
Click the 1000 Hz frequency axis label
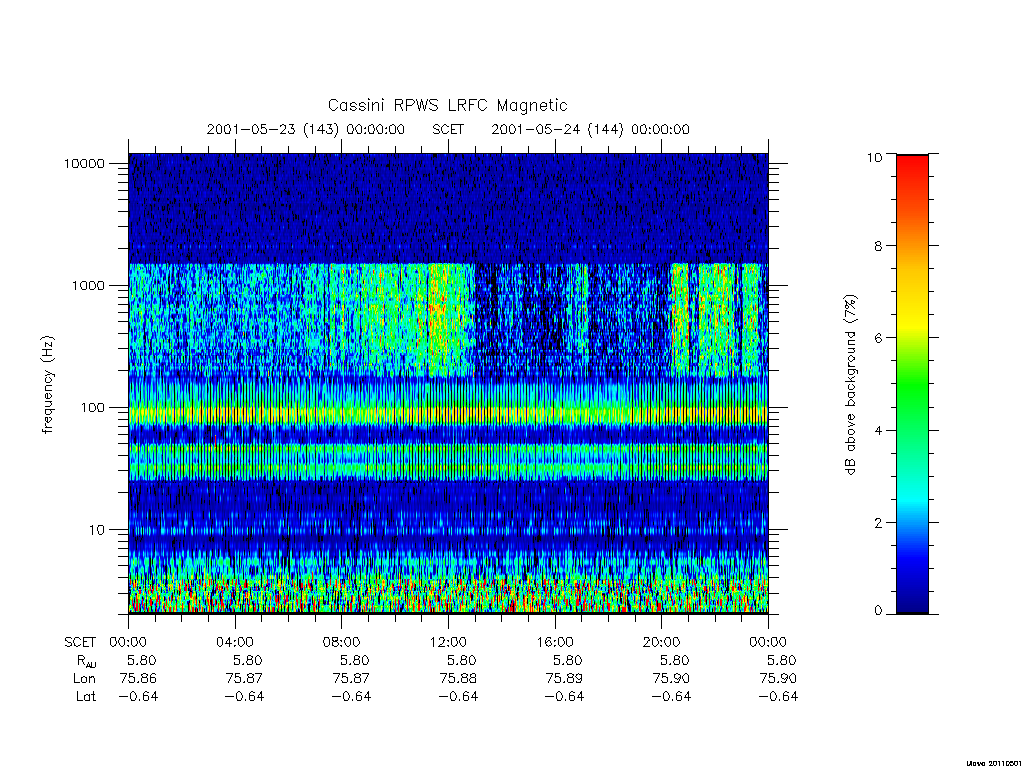point(88,285)
